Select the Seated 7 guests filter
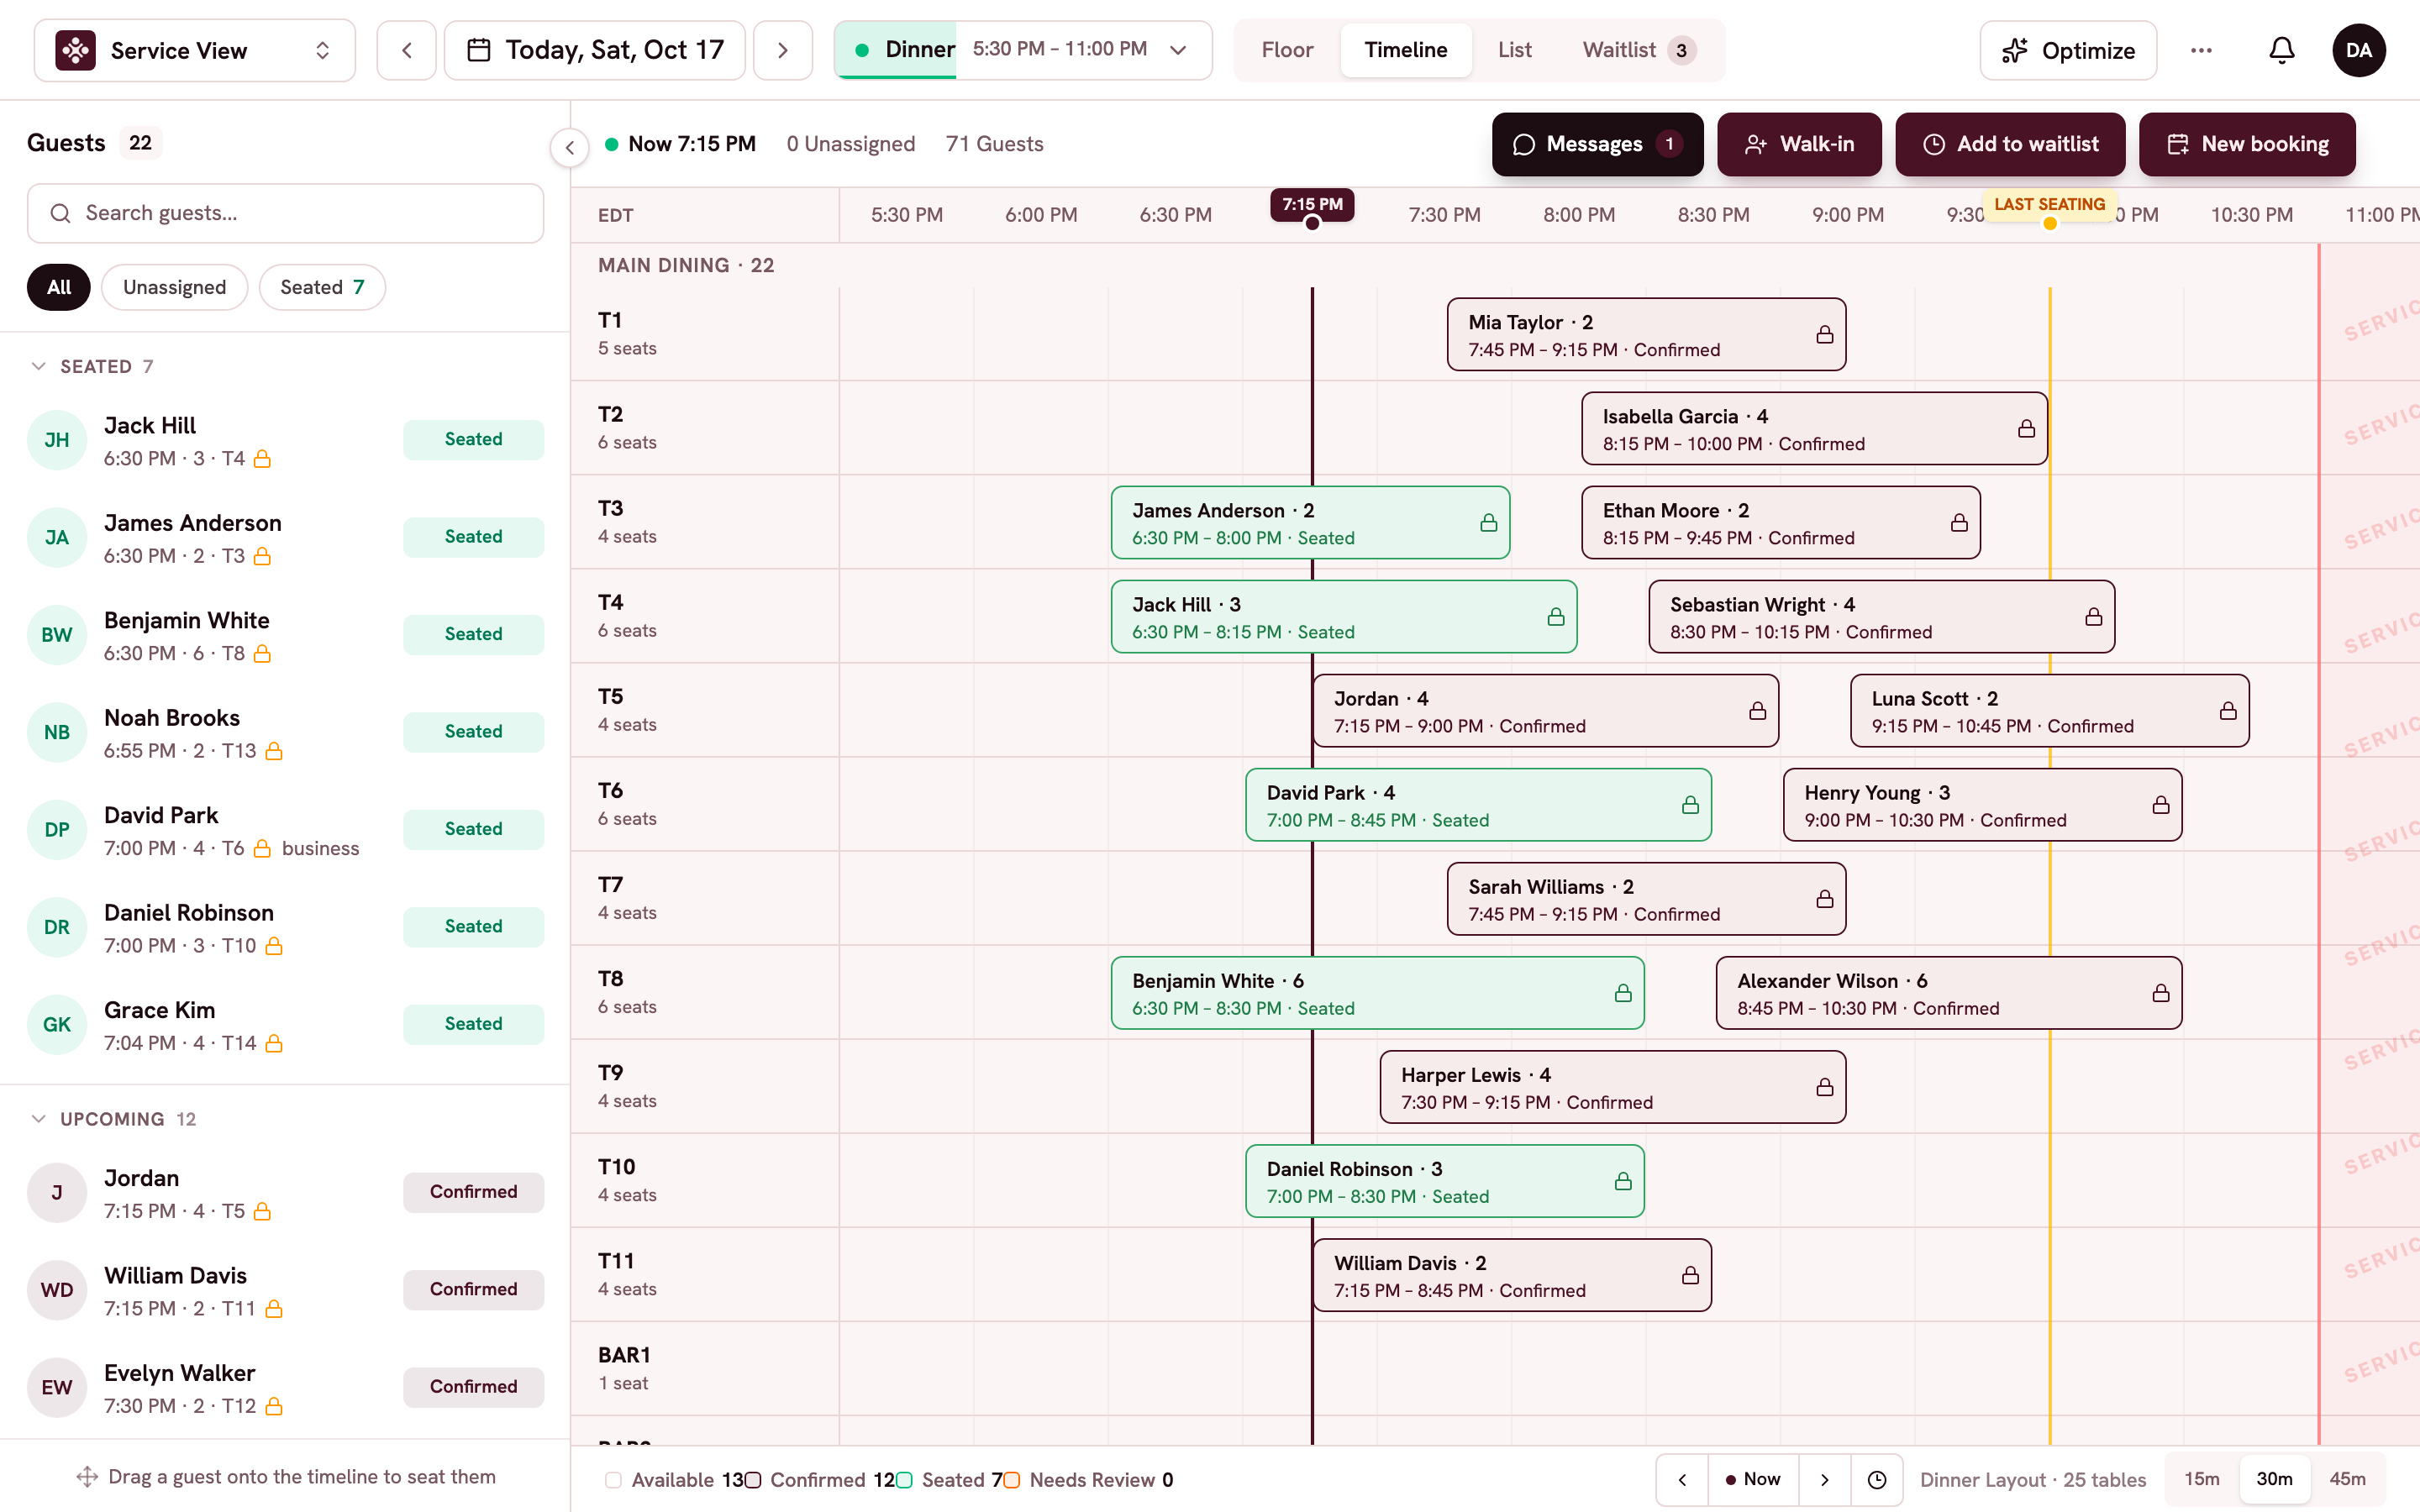Image resolution: width=2420 pixels, height=1512 pixels. click(x=322, y=287)
